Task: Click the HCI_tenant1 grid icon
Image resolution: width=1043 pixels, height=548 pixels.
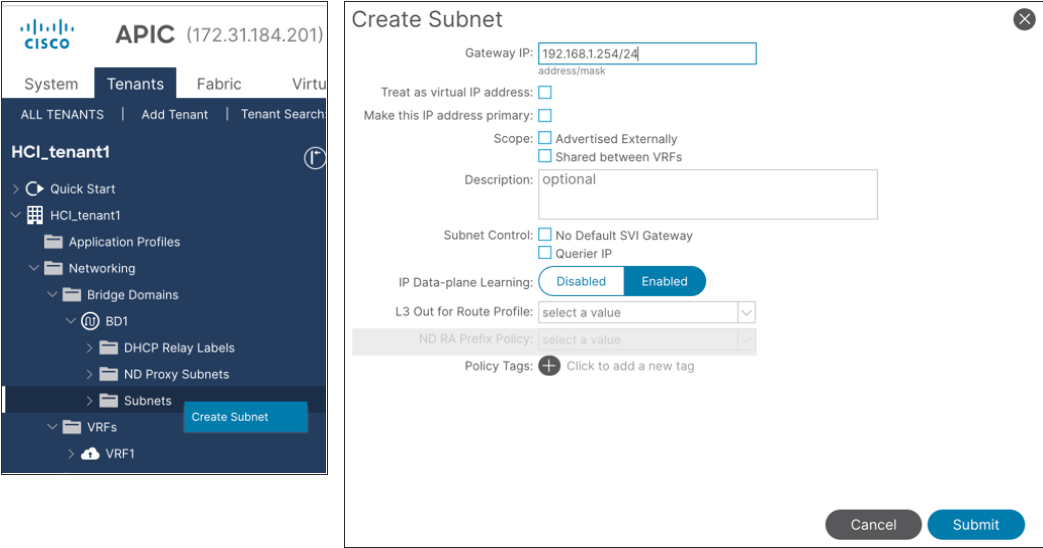Action: pos(35,215)
